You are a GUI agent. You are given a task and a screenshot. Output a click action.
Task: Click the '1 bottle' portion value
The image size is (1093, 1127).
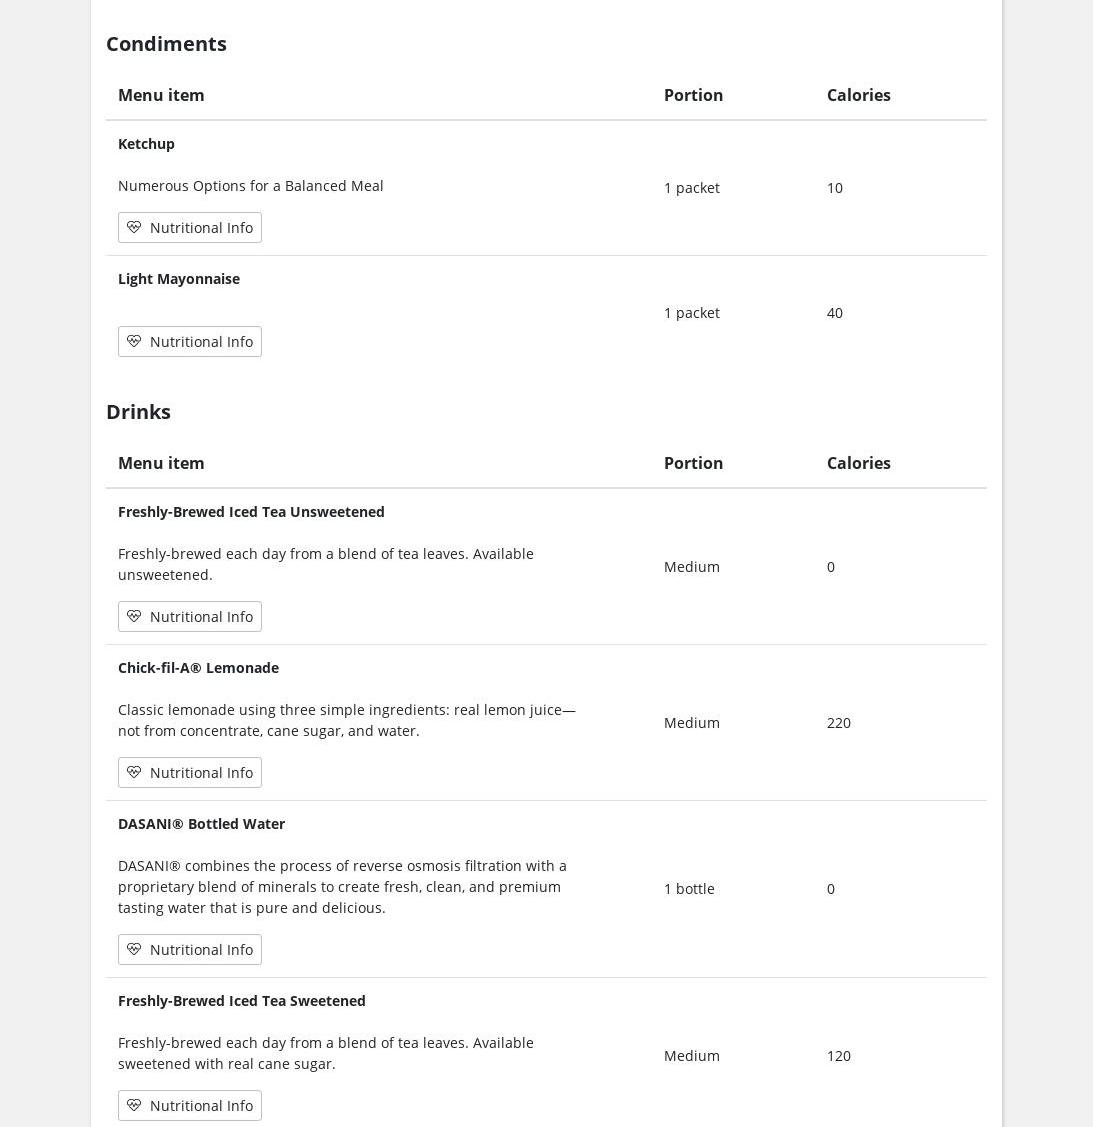pos(689,888)
